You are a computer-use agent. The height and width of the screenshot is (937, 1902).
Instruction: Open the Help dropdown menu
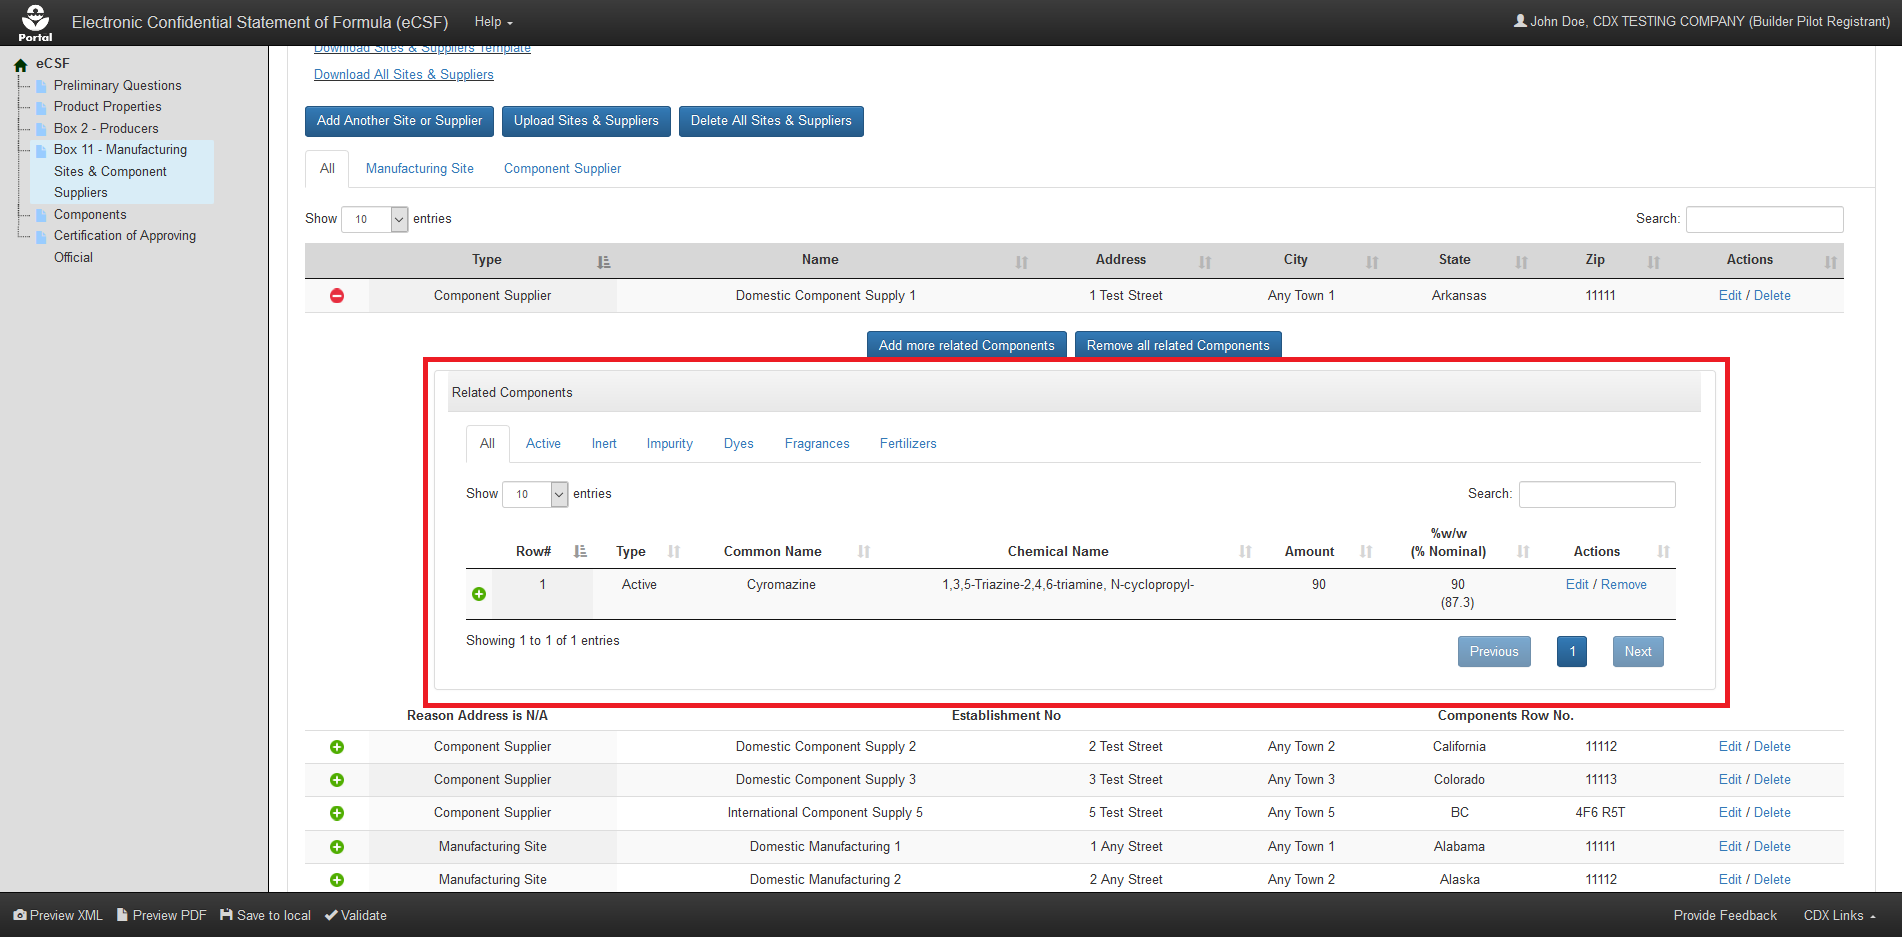pyautogui.click(x=493, y=22)
